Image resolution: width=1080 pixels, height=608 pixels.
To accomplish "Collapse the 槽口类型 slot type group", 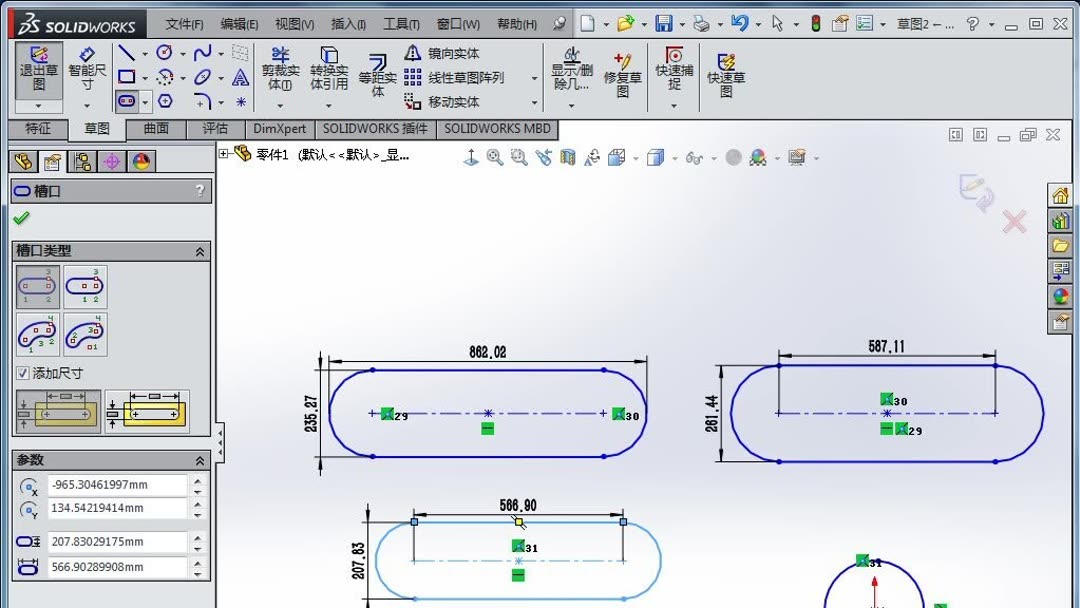I will [200, 251].
